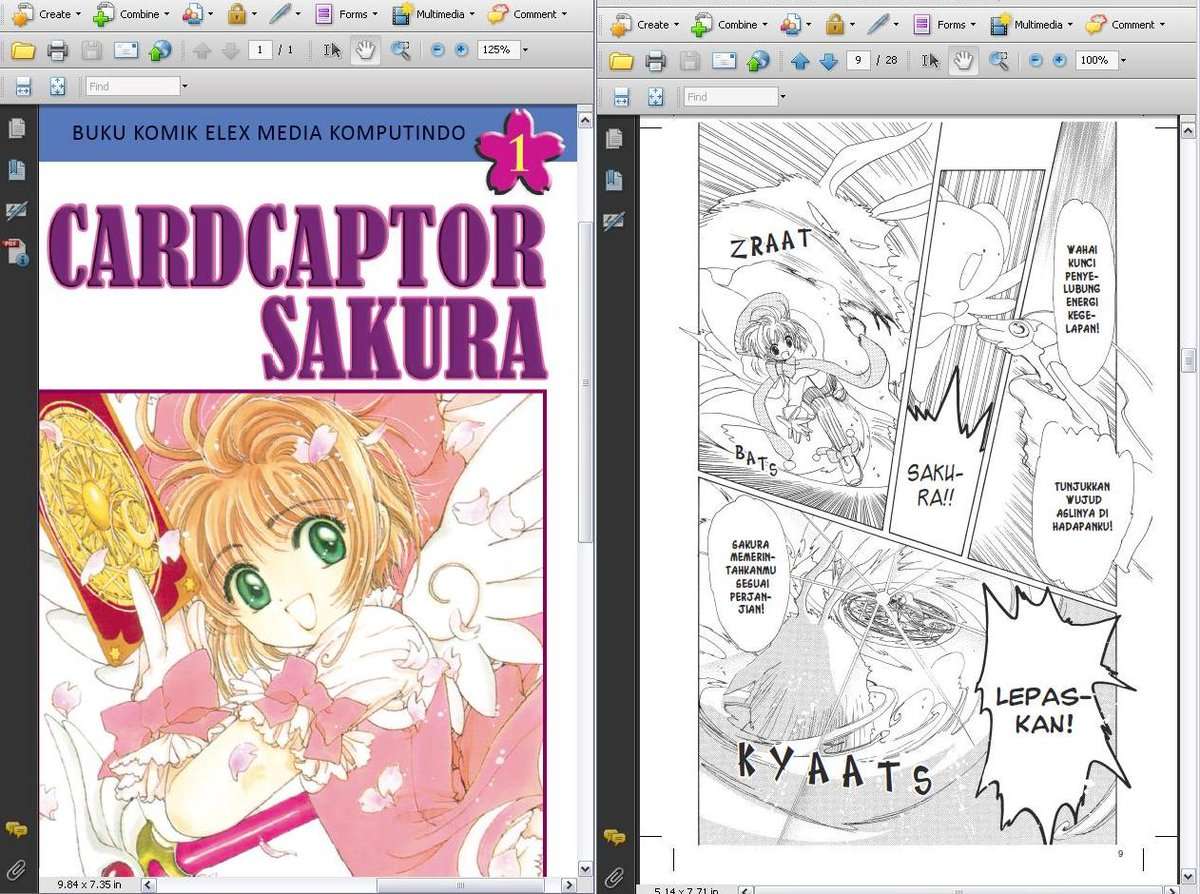
Task: Expand the 100% zoom dropdown
Action: coord(1123,61)
